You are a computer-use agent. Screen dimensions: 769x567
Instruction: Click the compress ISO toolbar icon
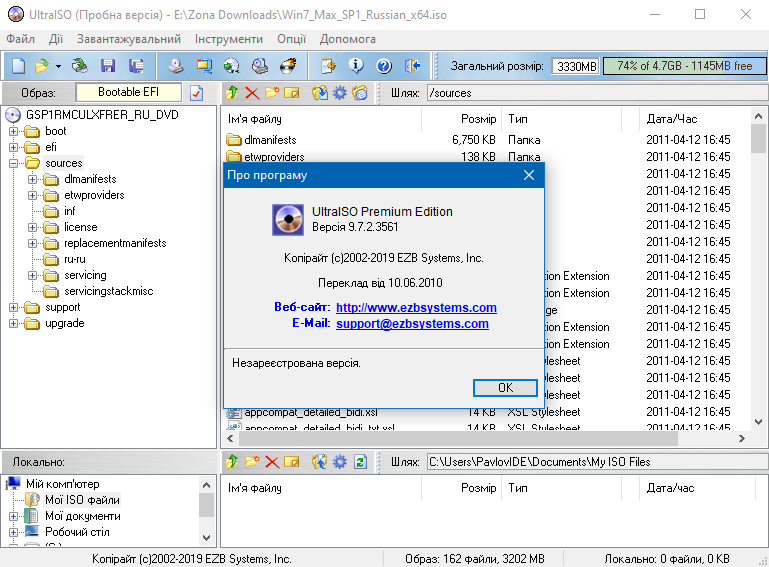tap(204, 66)
